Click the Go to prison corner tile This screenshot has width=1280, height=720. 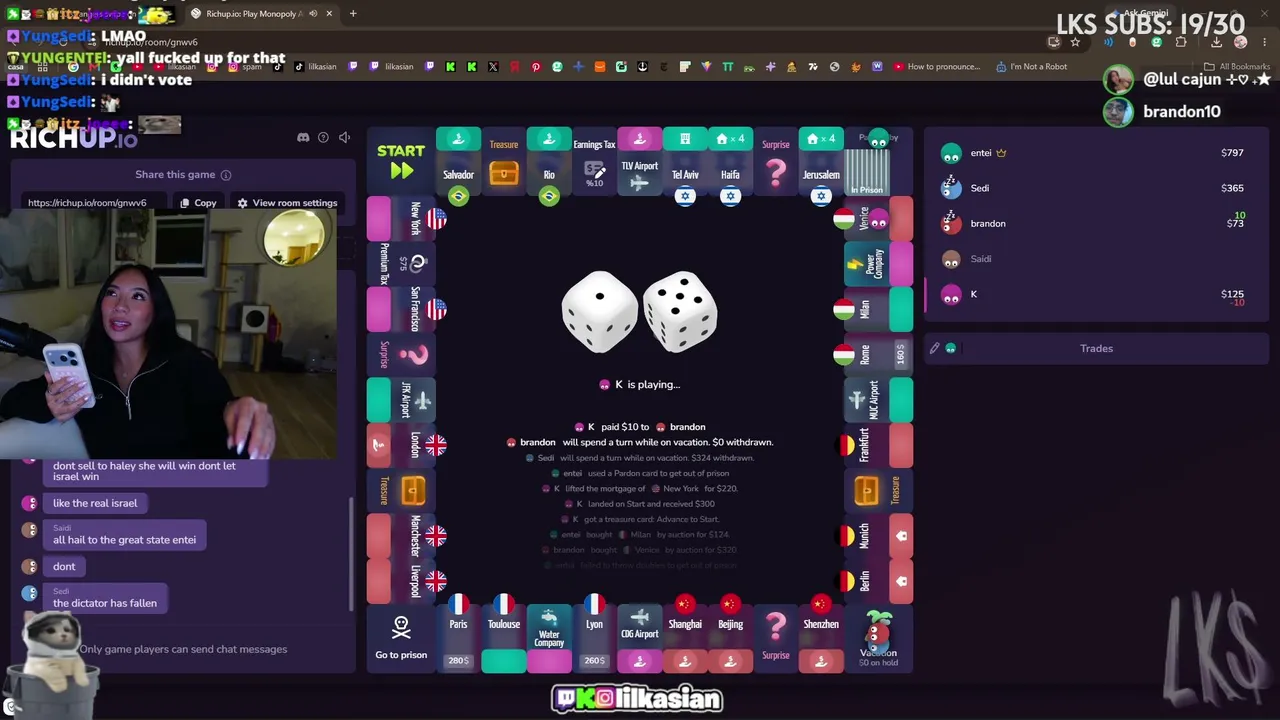pos(401,638)
